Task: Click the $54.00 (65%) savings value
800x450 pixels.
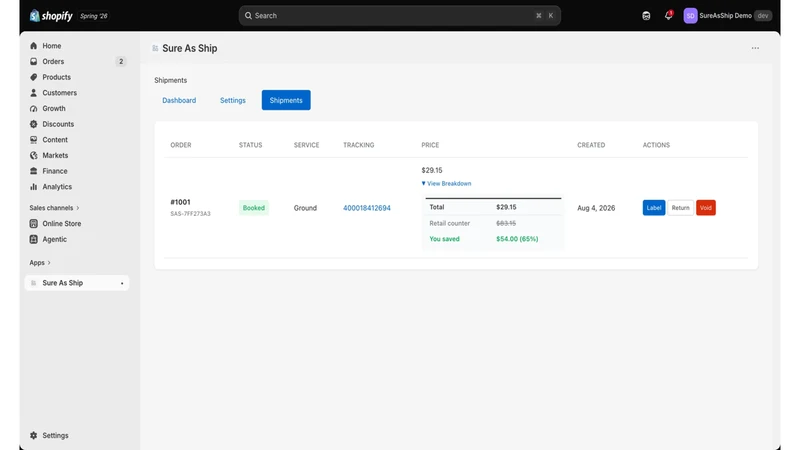Action: (x=517, y=239)
